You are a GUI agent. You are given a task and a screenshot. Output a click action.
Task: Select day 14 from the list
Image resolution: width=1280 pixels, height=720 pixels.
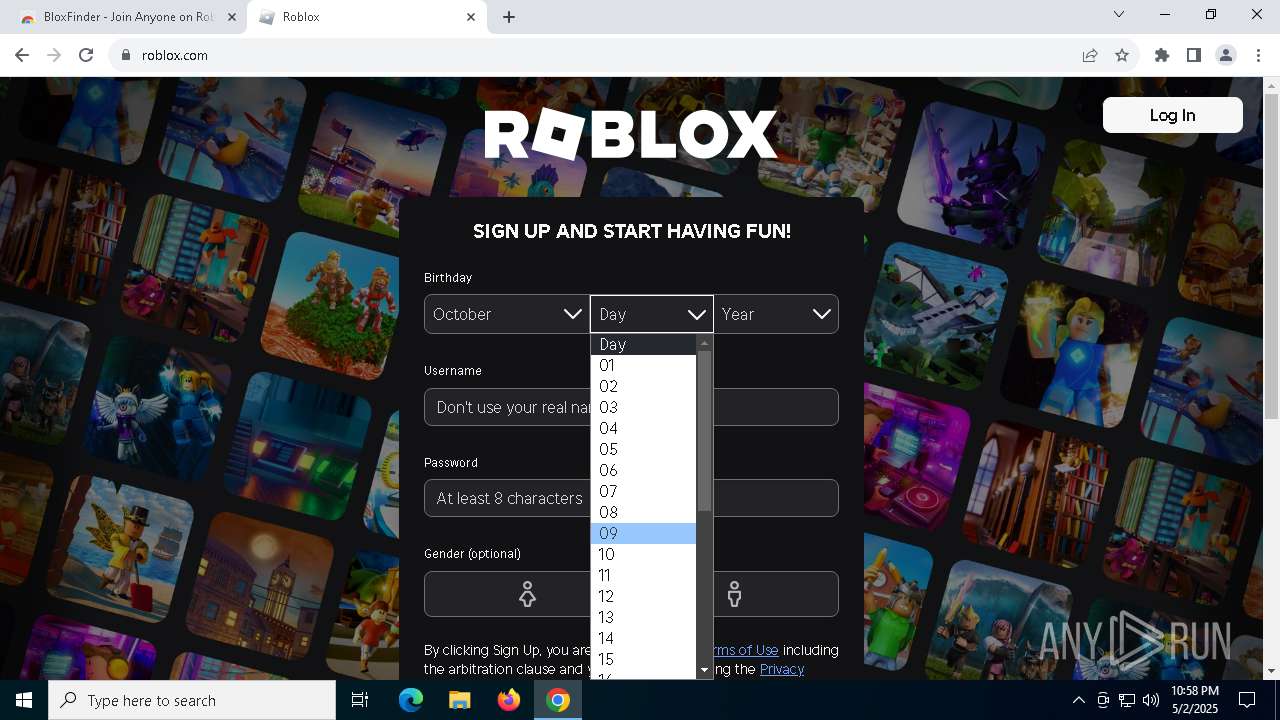(x=643, y=638)
